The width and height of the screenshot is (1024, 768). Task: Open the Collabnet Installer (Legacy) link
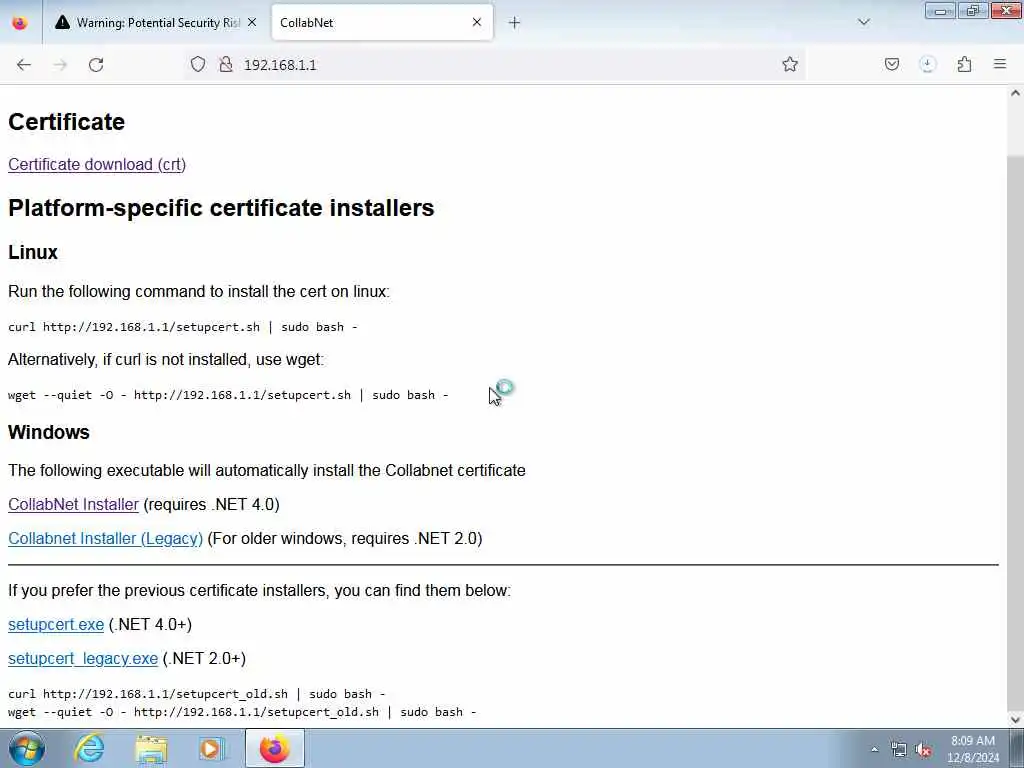pos(105,538)
